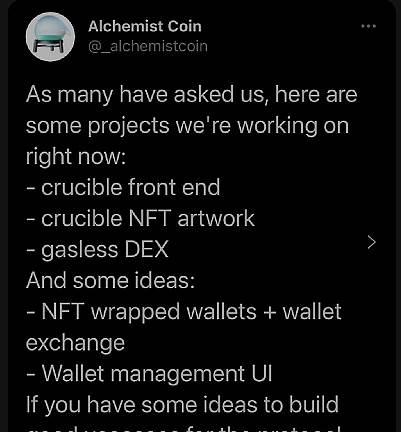
Task: Select the 'NFT wrapped wallets + wallet' line
Action: click(184, 312)
